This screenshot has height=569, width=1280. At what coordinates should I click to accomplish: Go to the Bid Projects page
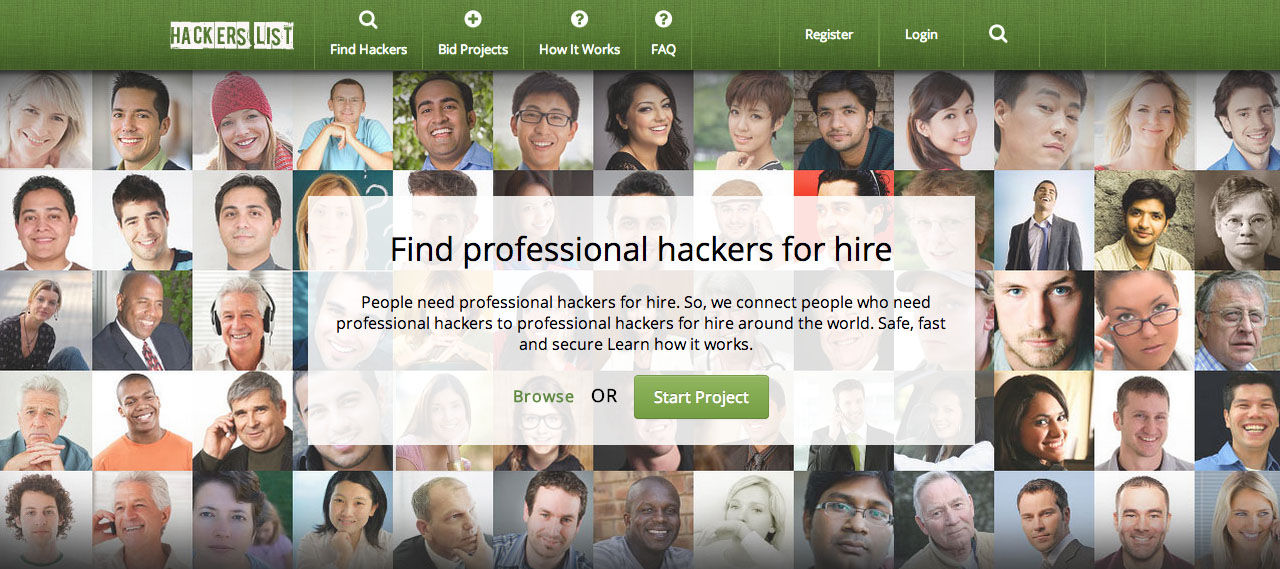(x=473, y=49)
